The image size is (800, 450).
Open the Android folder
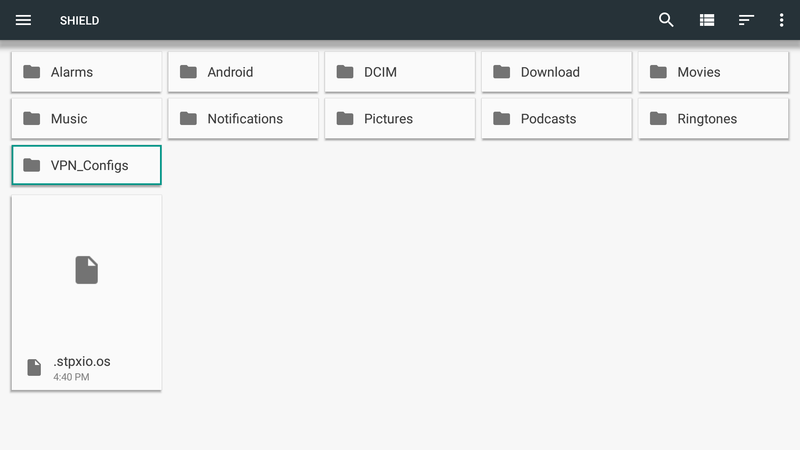[x=243, y=72]
